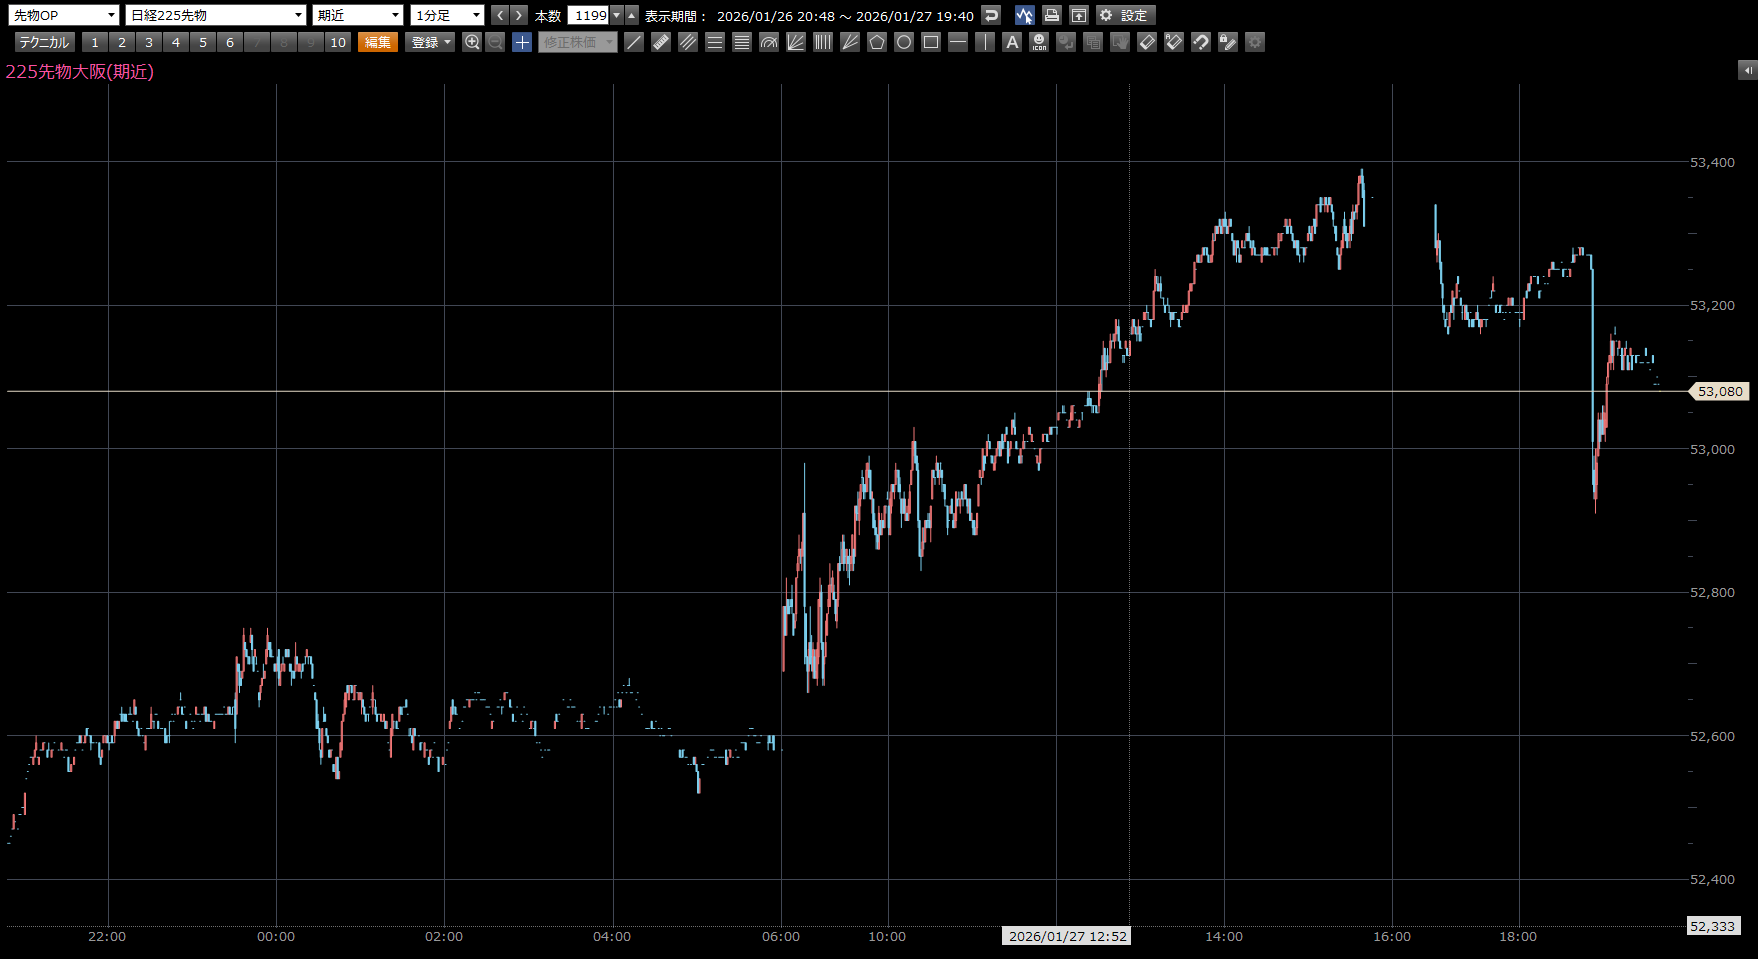This screenshot has width=1758, height=959.
Task: Switch to chart preset 10
Action: pos(338,42)
